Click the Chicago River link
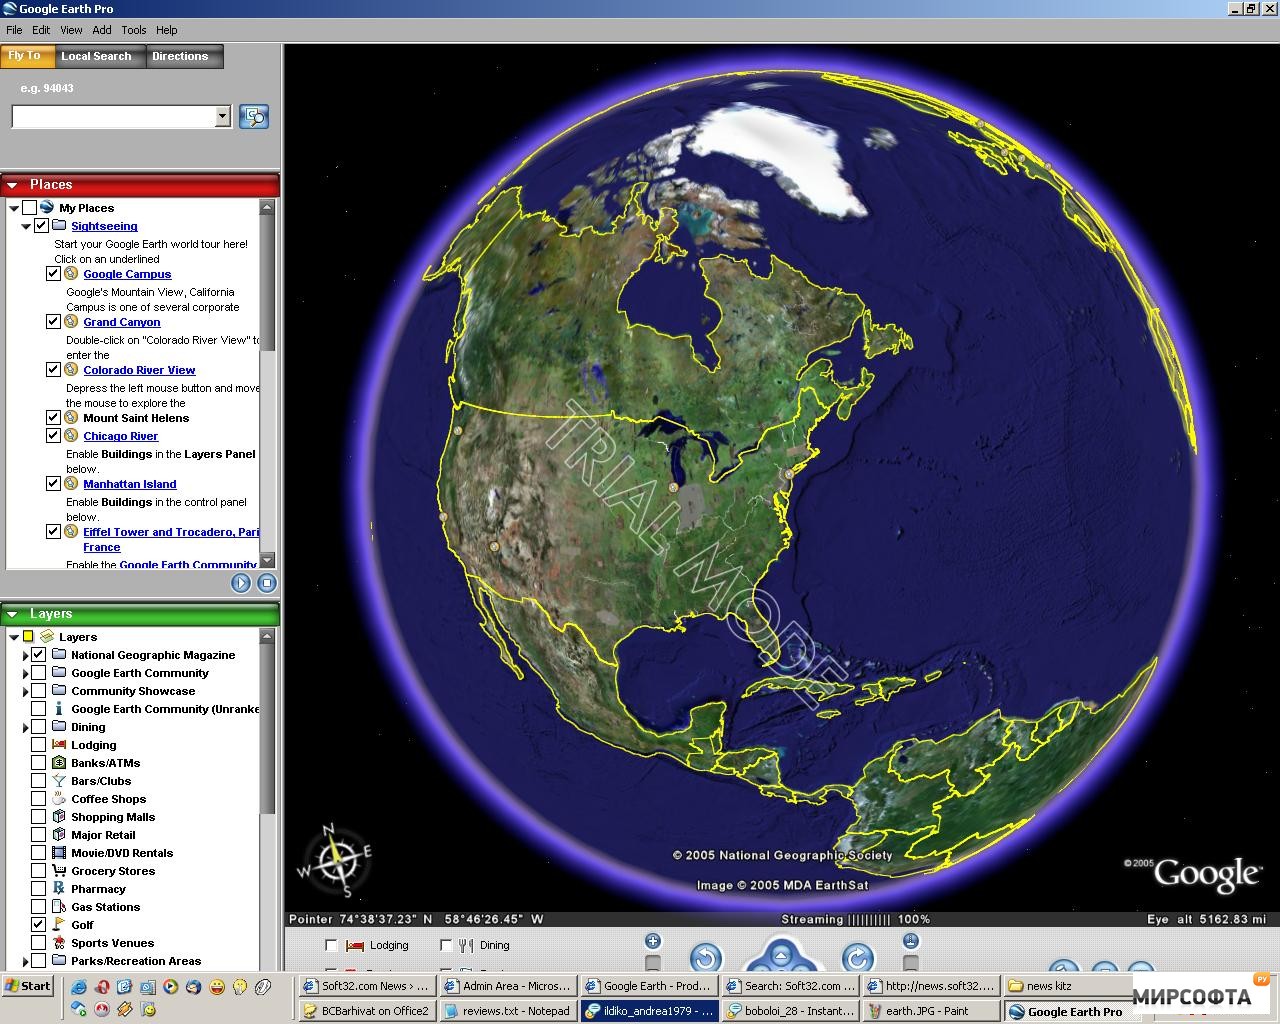 (x=121, y=436)
